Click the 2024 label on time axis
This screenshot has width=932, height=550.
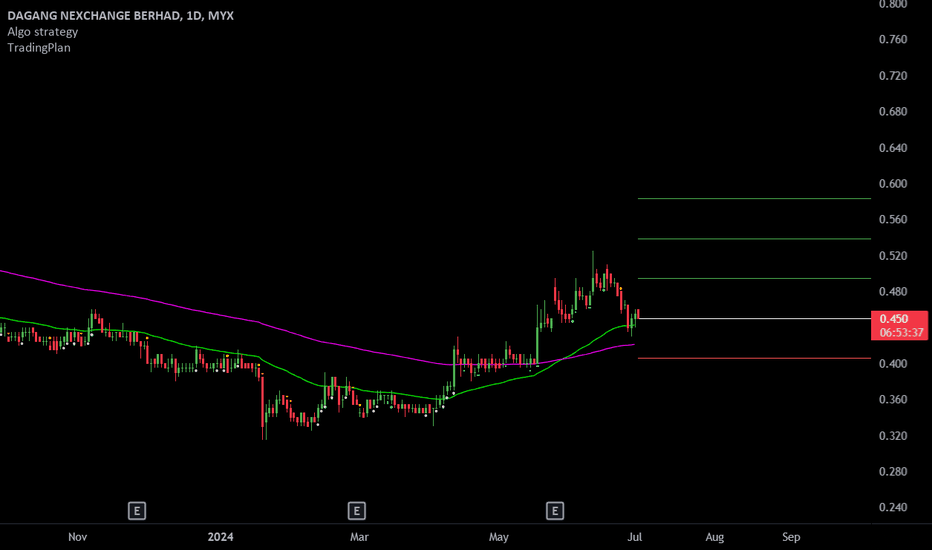[x=221, y=537]
